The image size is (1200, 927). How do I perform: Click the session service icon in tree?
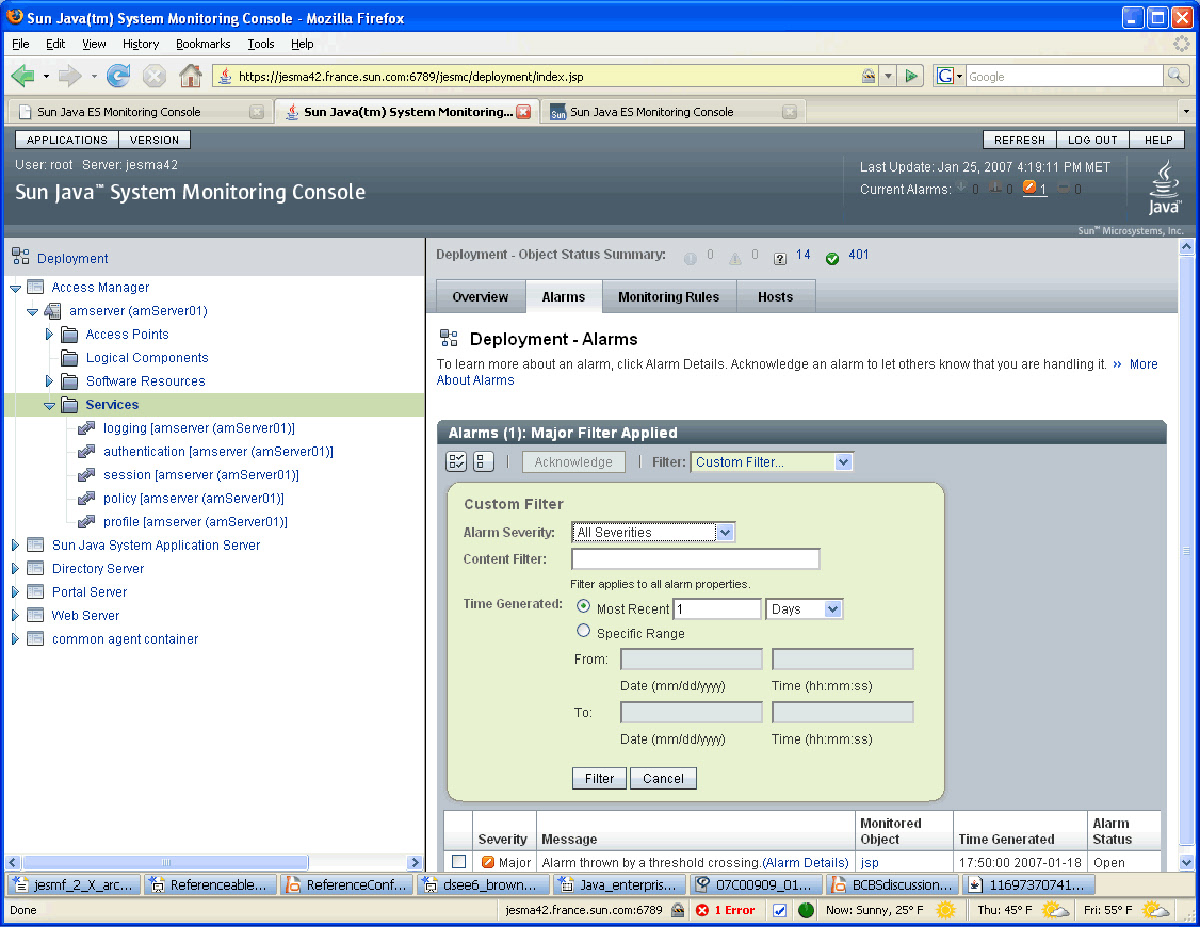(86, 476)
